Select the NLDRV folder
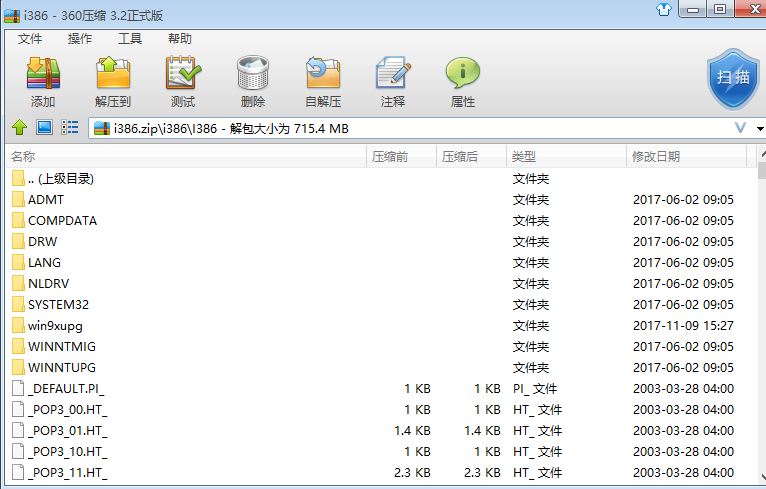 [381, 283]
